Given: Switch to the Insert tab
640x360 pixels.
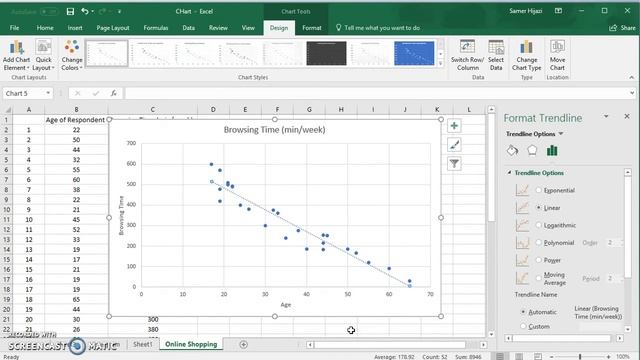Looking at the screenshot, I should pos(75,28).
